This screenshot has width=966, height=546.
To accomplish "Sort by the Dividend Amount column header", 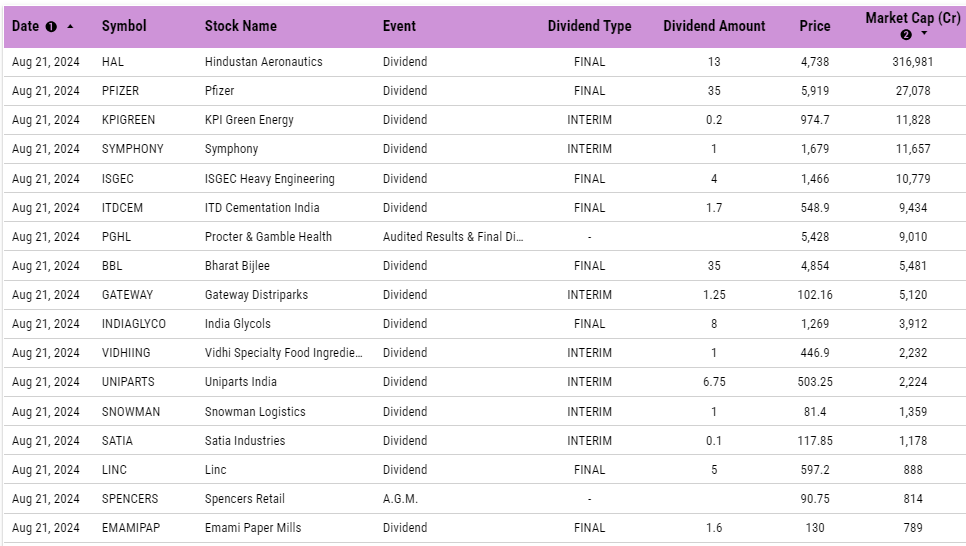I will [714, 26].
